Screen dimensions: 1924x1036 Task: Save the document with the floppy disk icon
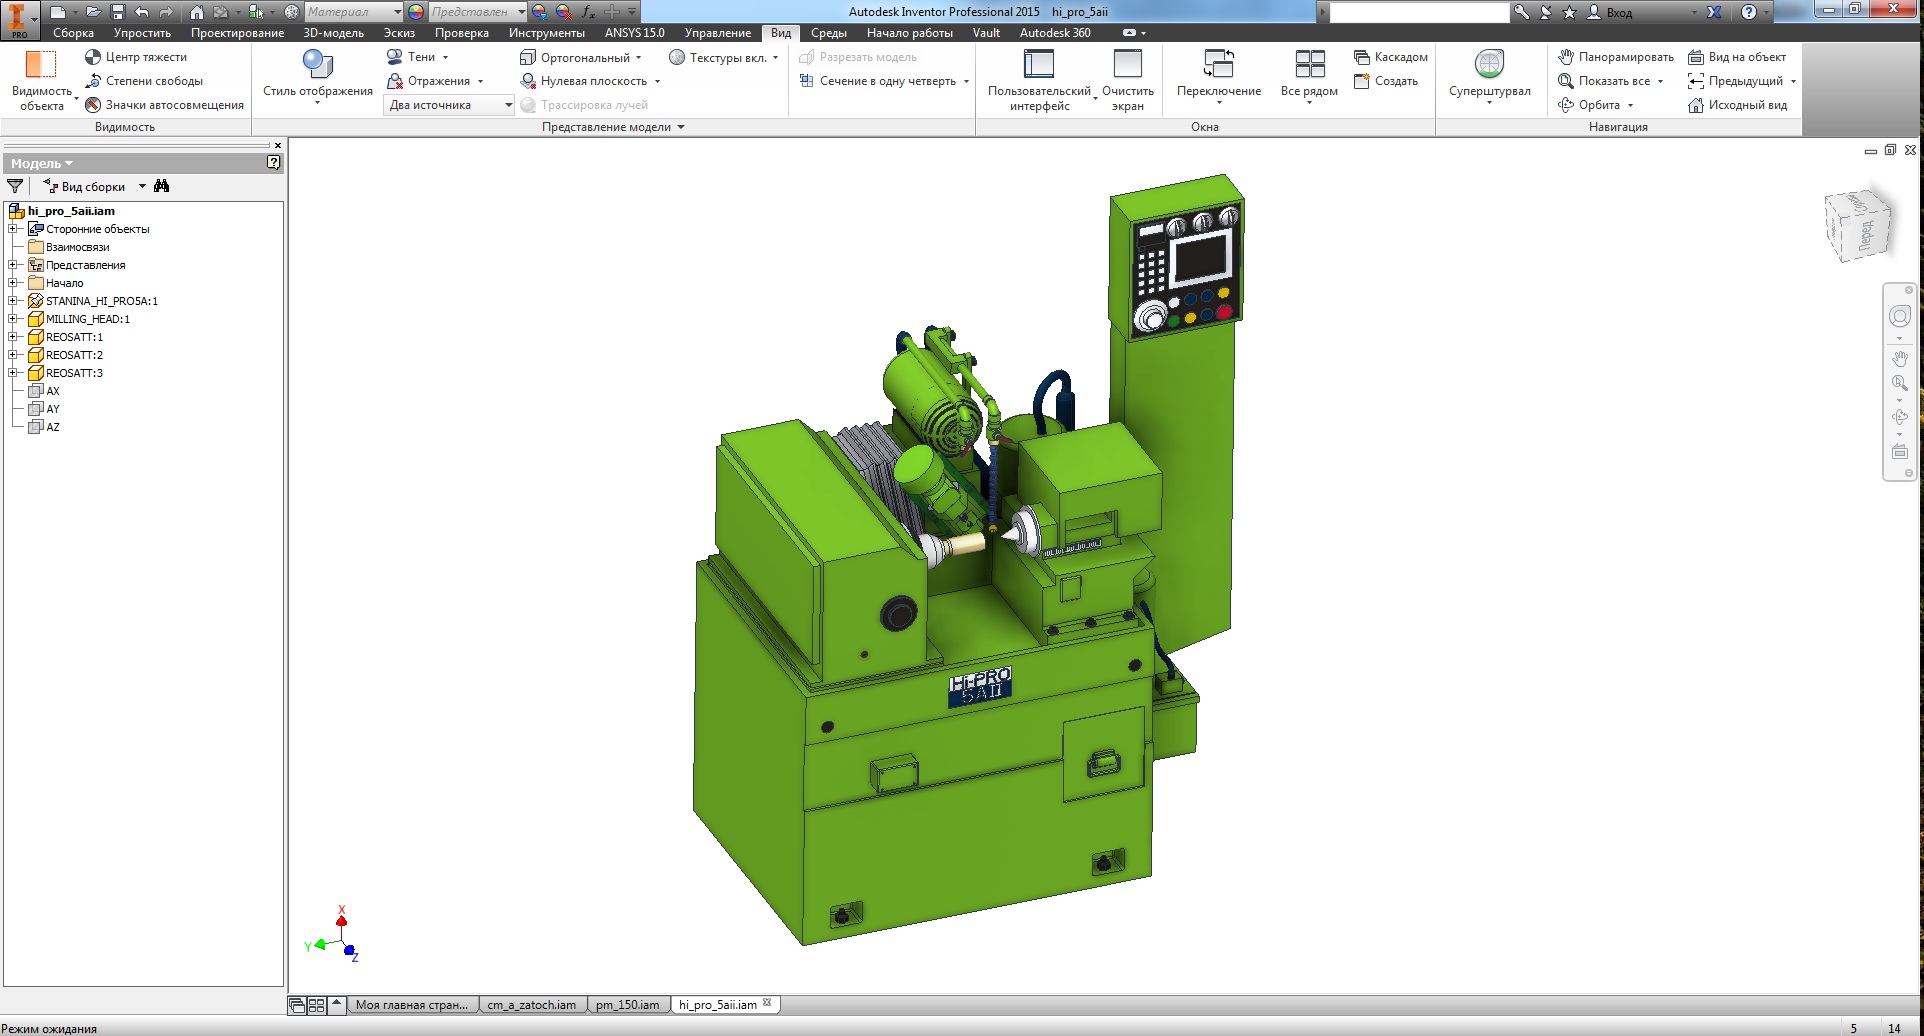click(117, 12)
